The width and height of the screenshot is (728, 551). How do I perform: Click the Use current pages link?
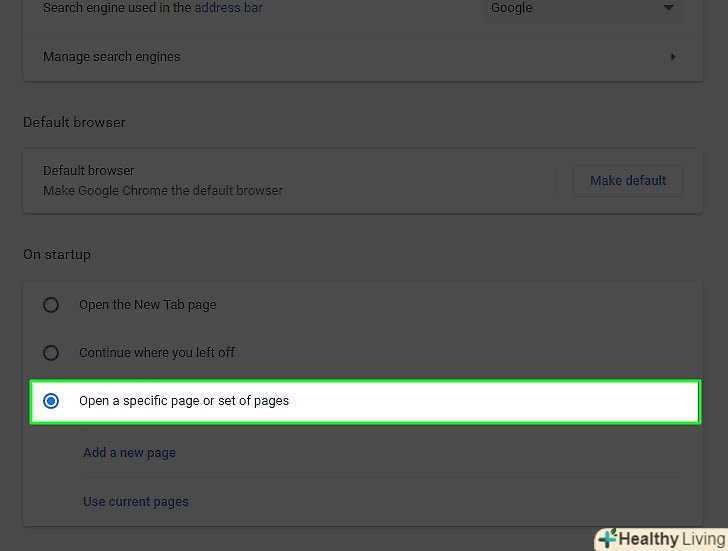click(x=136, y=502)
